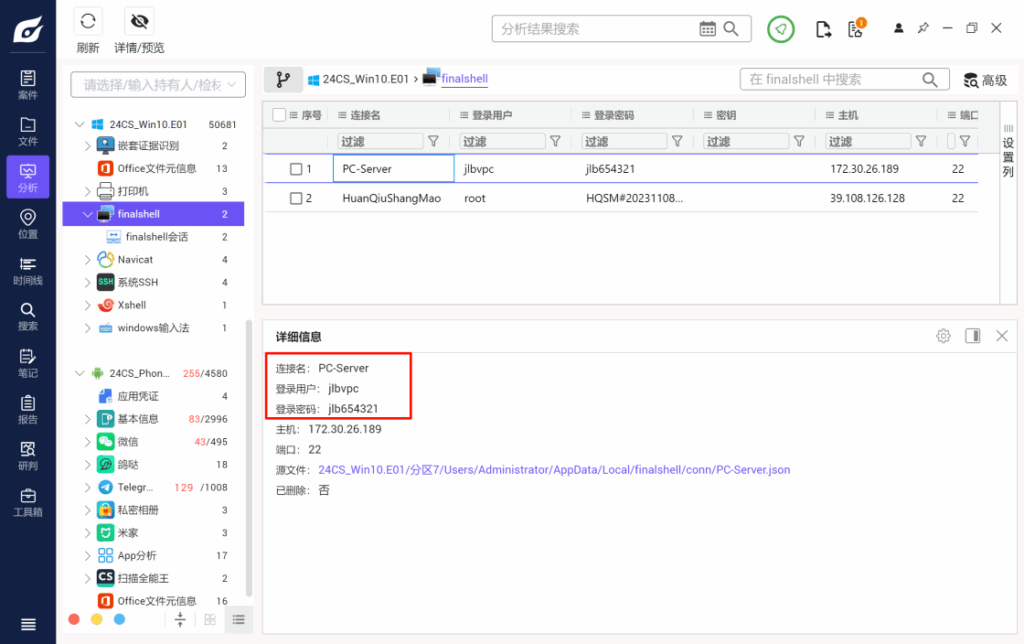This screenshot has width=1024, height=644.
Task: Check the checkbox for row 2 HuanQiuShangMao
Action: point(296,198)
